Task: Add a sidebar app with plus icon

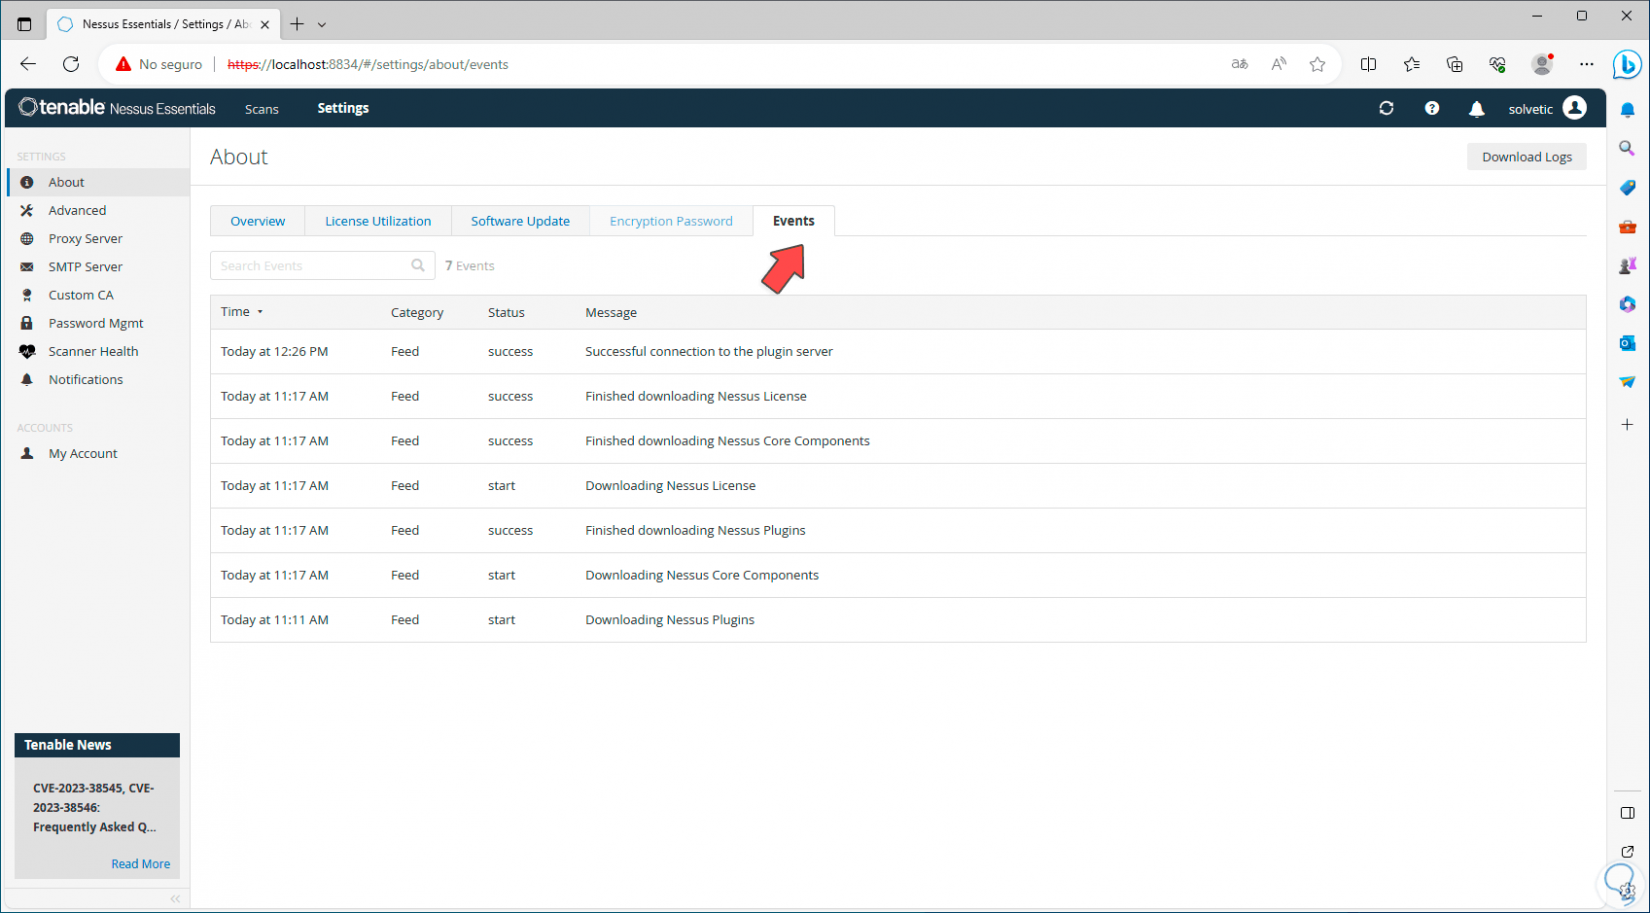Action: tap(1627, 424)
